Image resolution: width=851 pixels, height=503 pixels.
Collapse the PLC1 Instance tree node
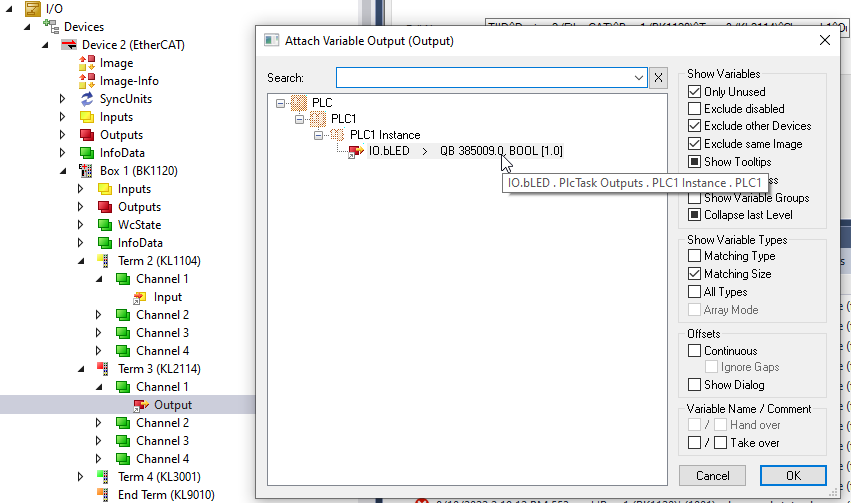point(318,135)
